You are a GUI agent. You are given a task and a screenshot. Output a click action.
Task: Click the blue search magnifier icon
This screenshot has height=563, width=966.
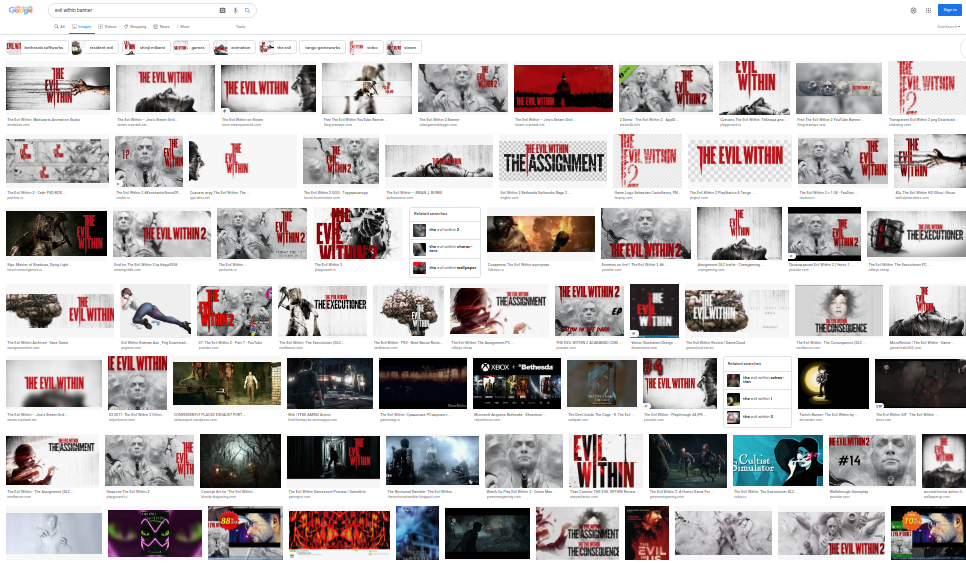coord(248,10)
